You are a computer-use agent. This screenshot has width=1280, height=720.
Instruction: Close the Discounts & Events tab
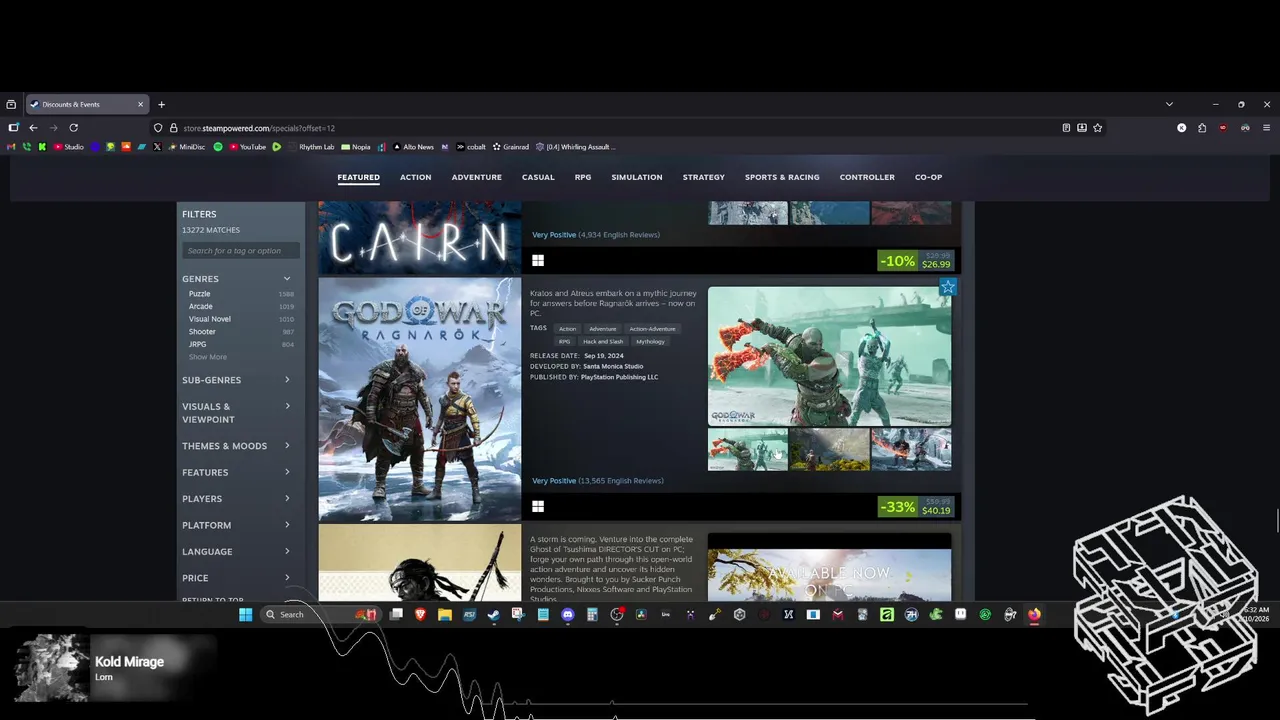[140, 104]
